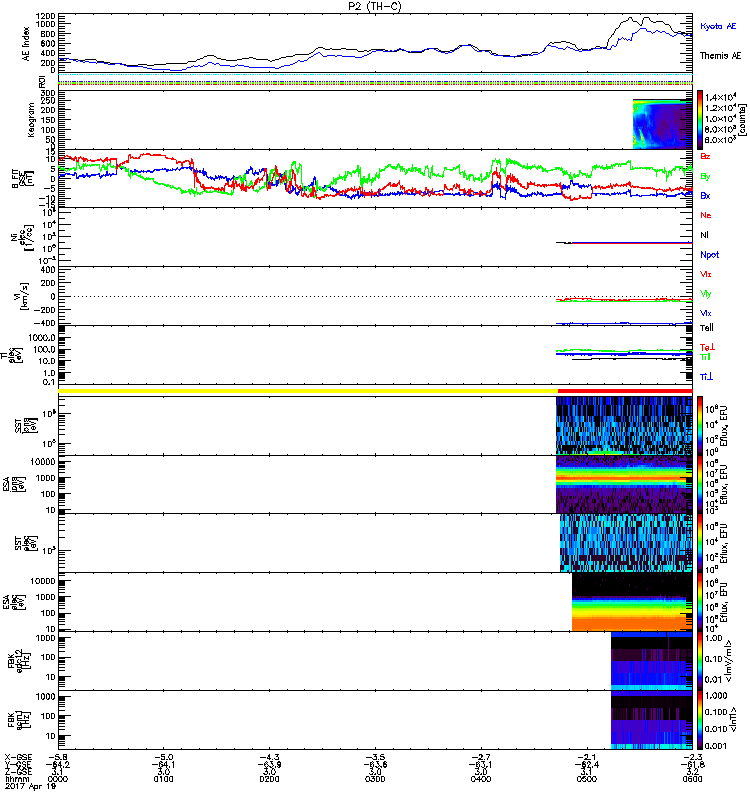This screenshot has height=800, width=750.
Task: Click the 0100 time tick label
Action: [164, 779]
